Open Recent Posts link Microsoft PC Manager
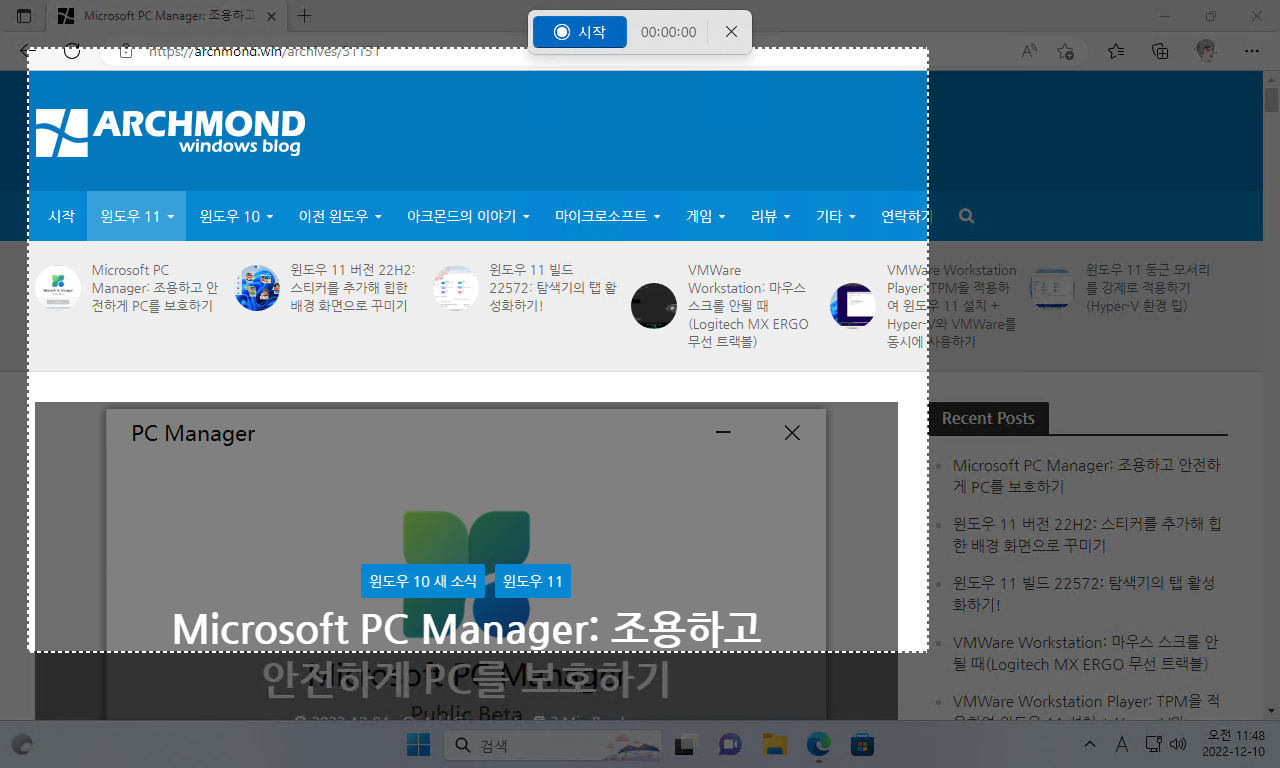Image resolution: width=1280 pixels, height=768 pixels. [x=1086, y=476]
